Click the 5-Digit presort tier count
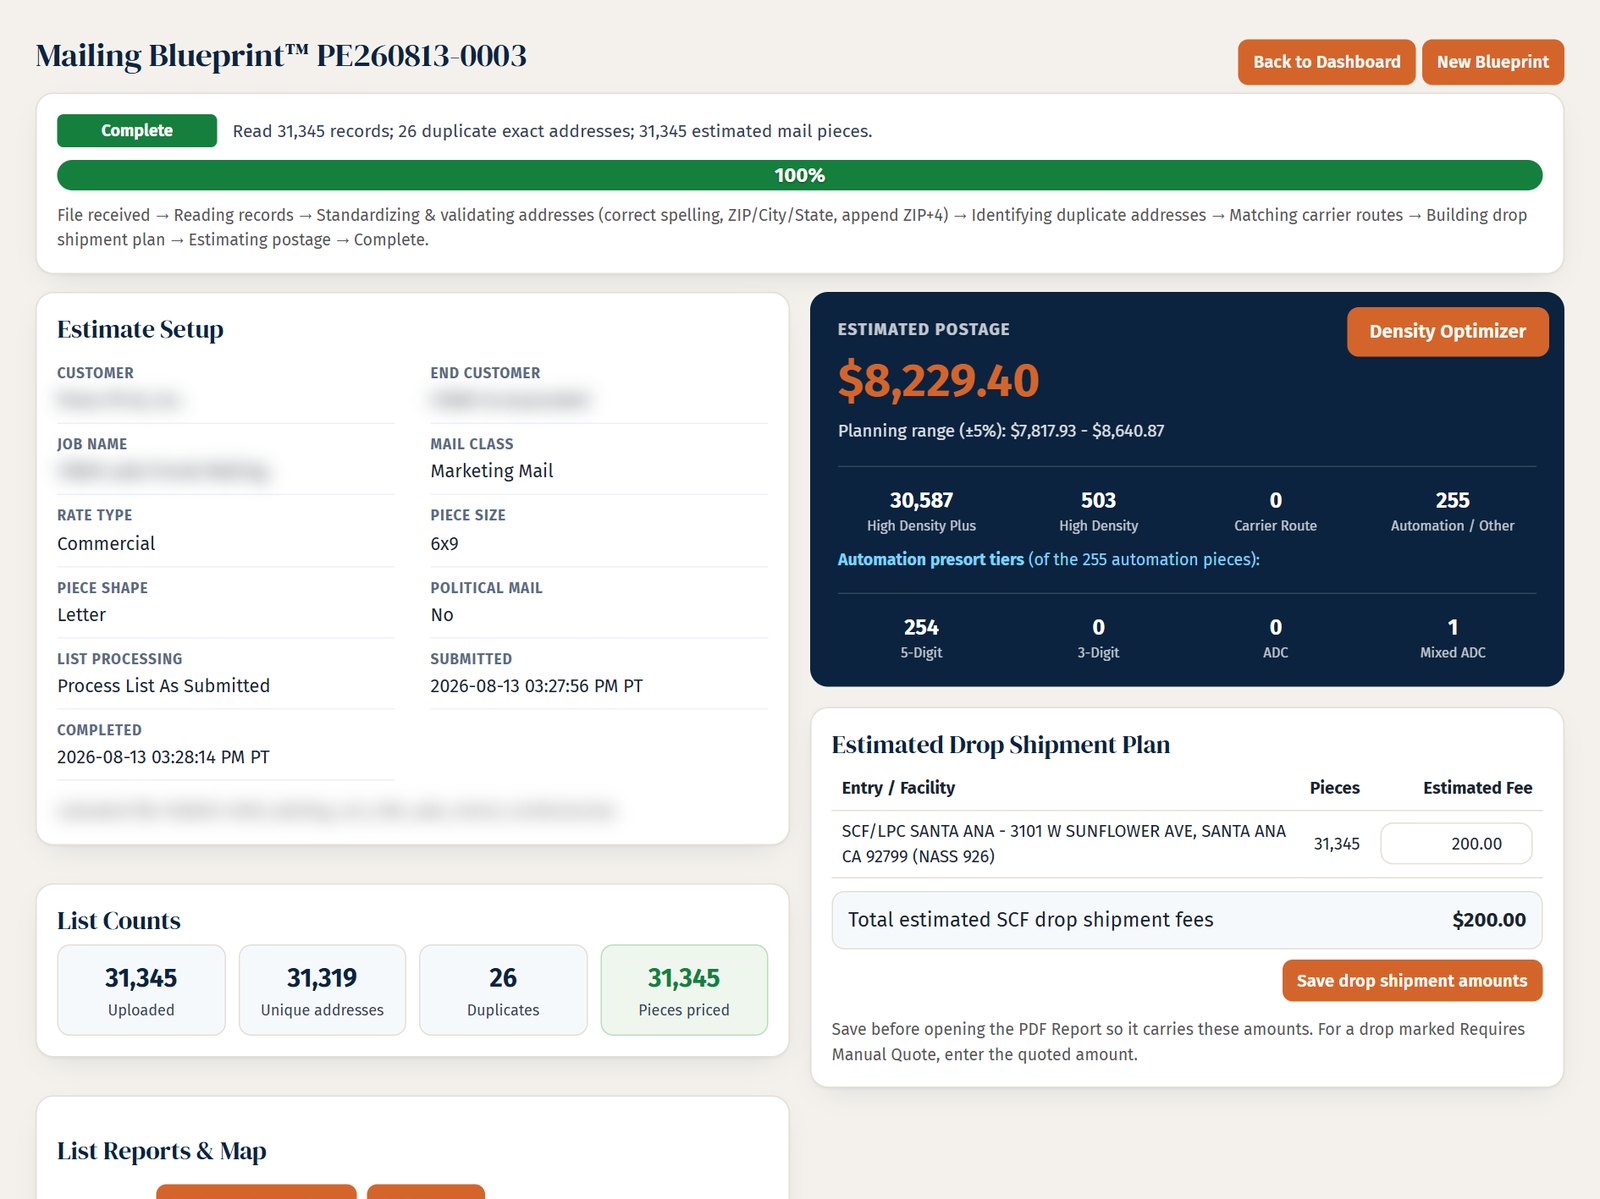1600x1199 pixels. pos(921,628)
